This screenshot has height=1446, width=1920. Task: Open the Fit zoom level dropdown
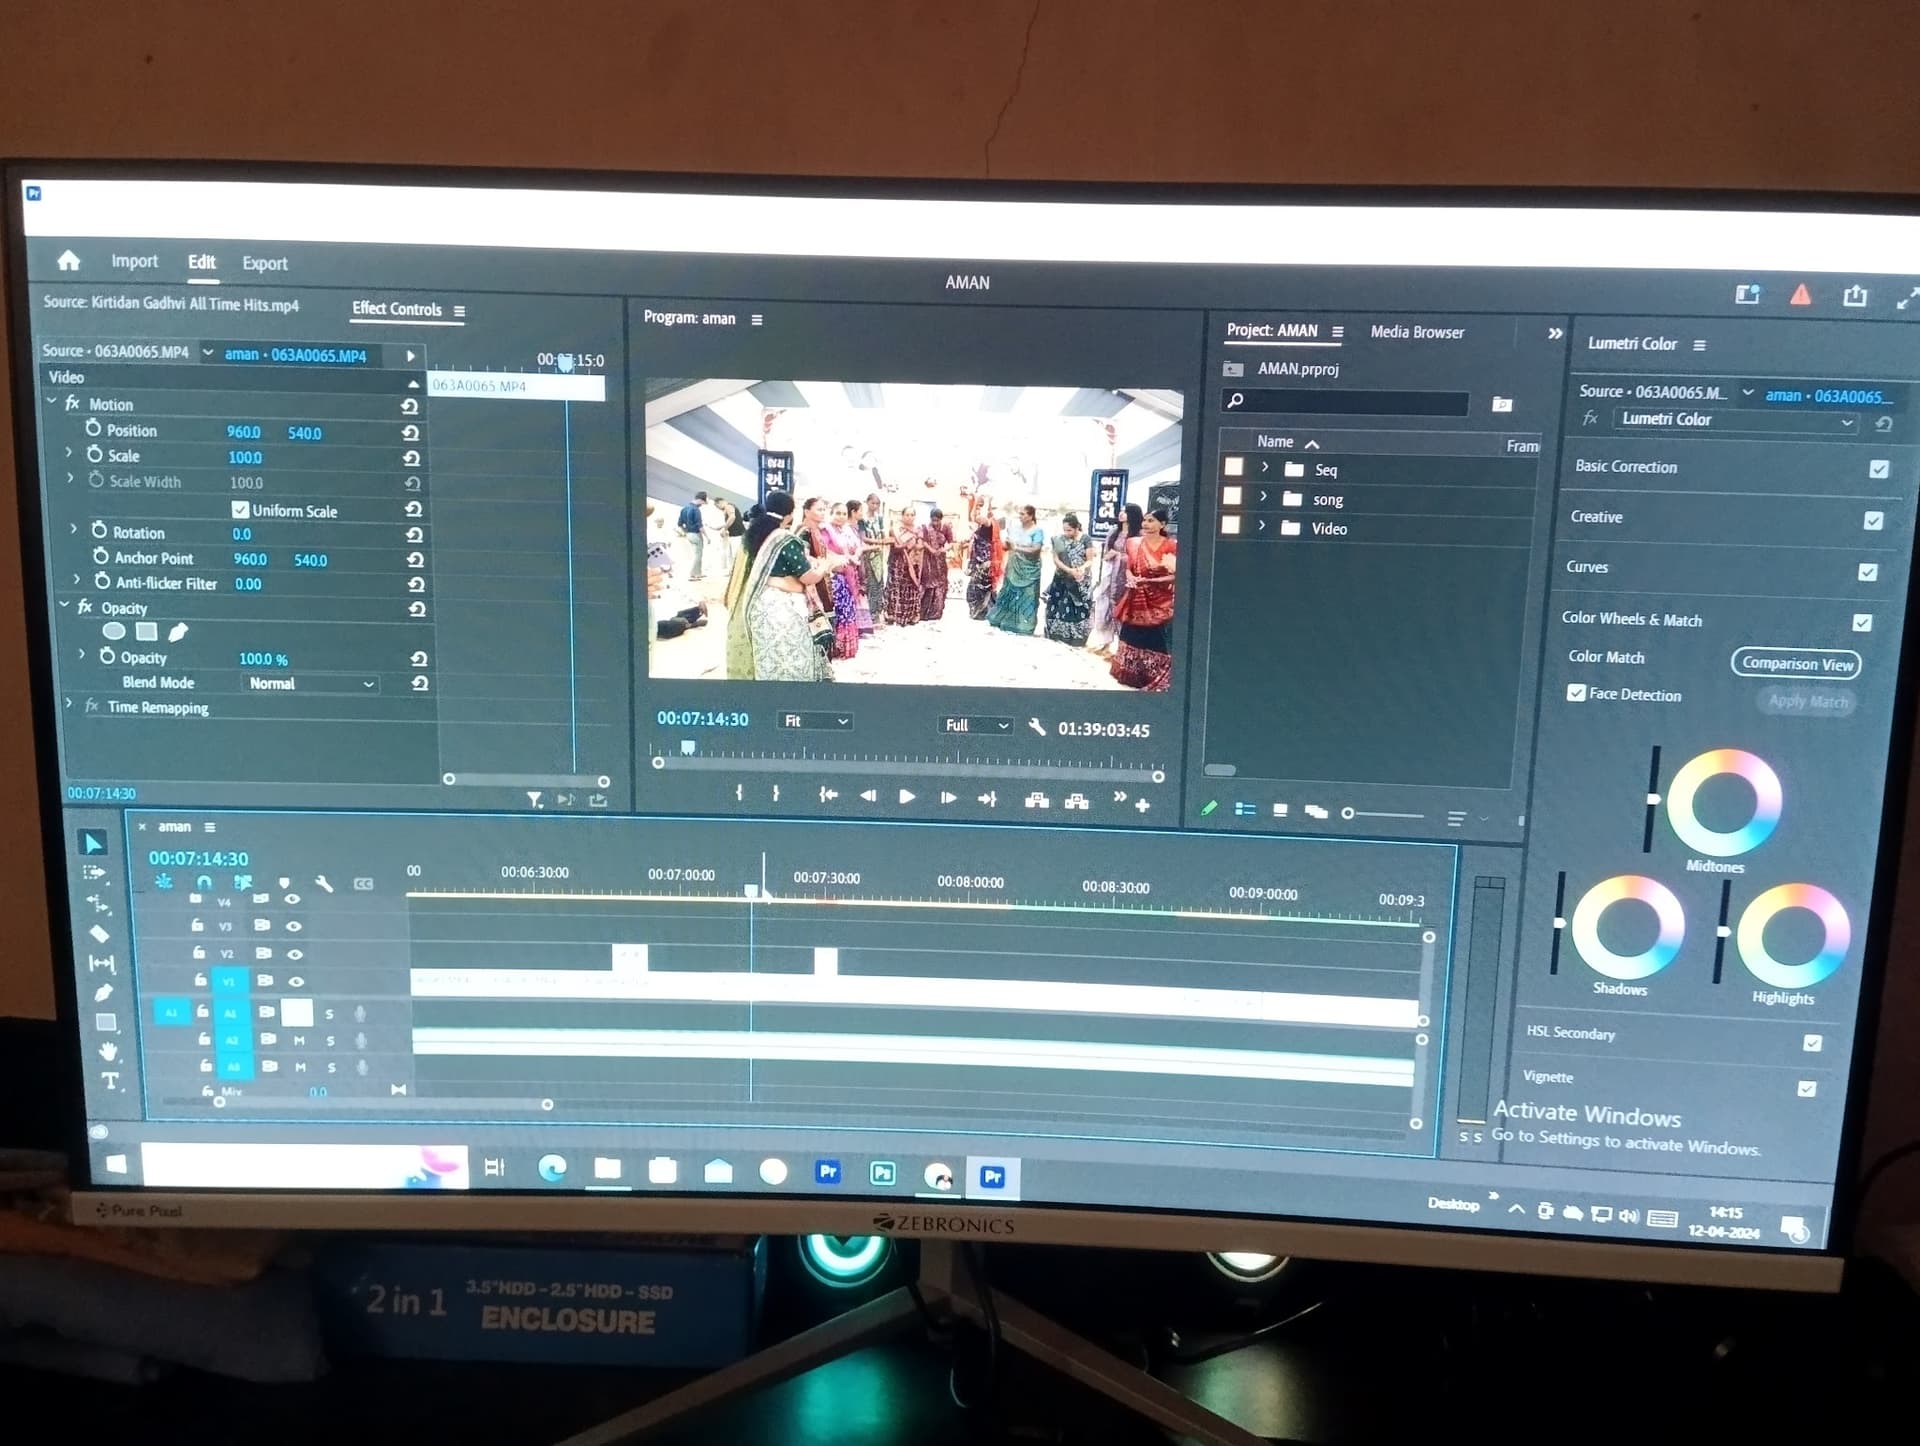pyautogui.click(x=815, y=721)
